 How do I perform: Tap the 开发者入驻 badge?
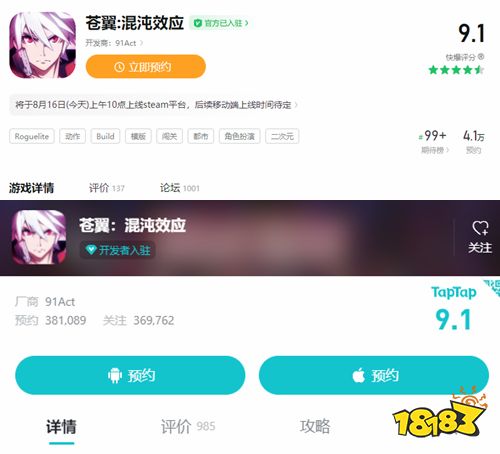tap(118, 250)
